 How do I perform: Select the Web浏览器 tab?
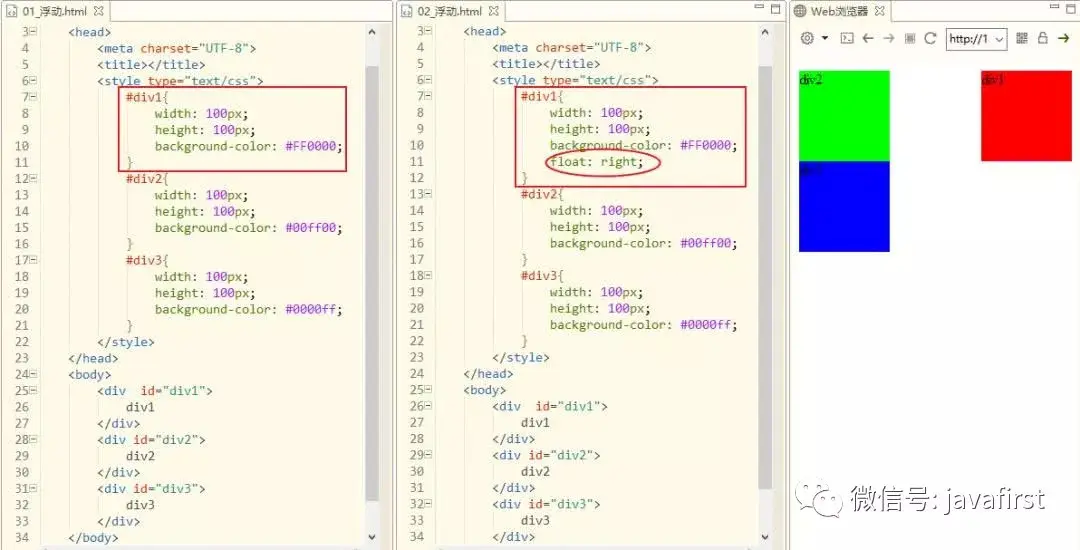(x=839, y=11)
